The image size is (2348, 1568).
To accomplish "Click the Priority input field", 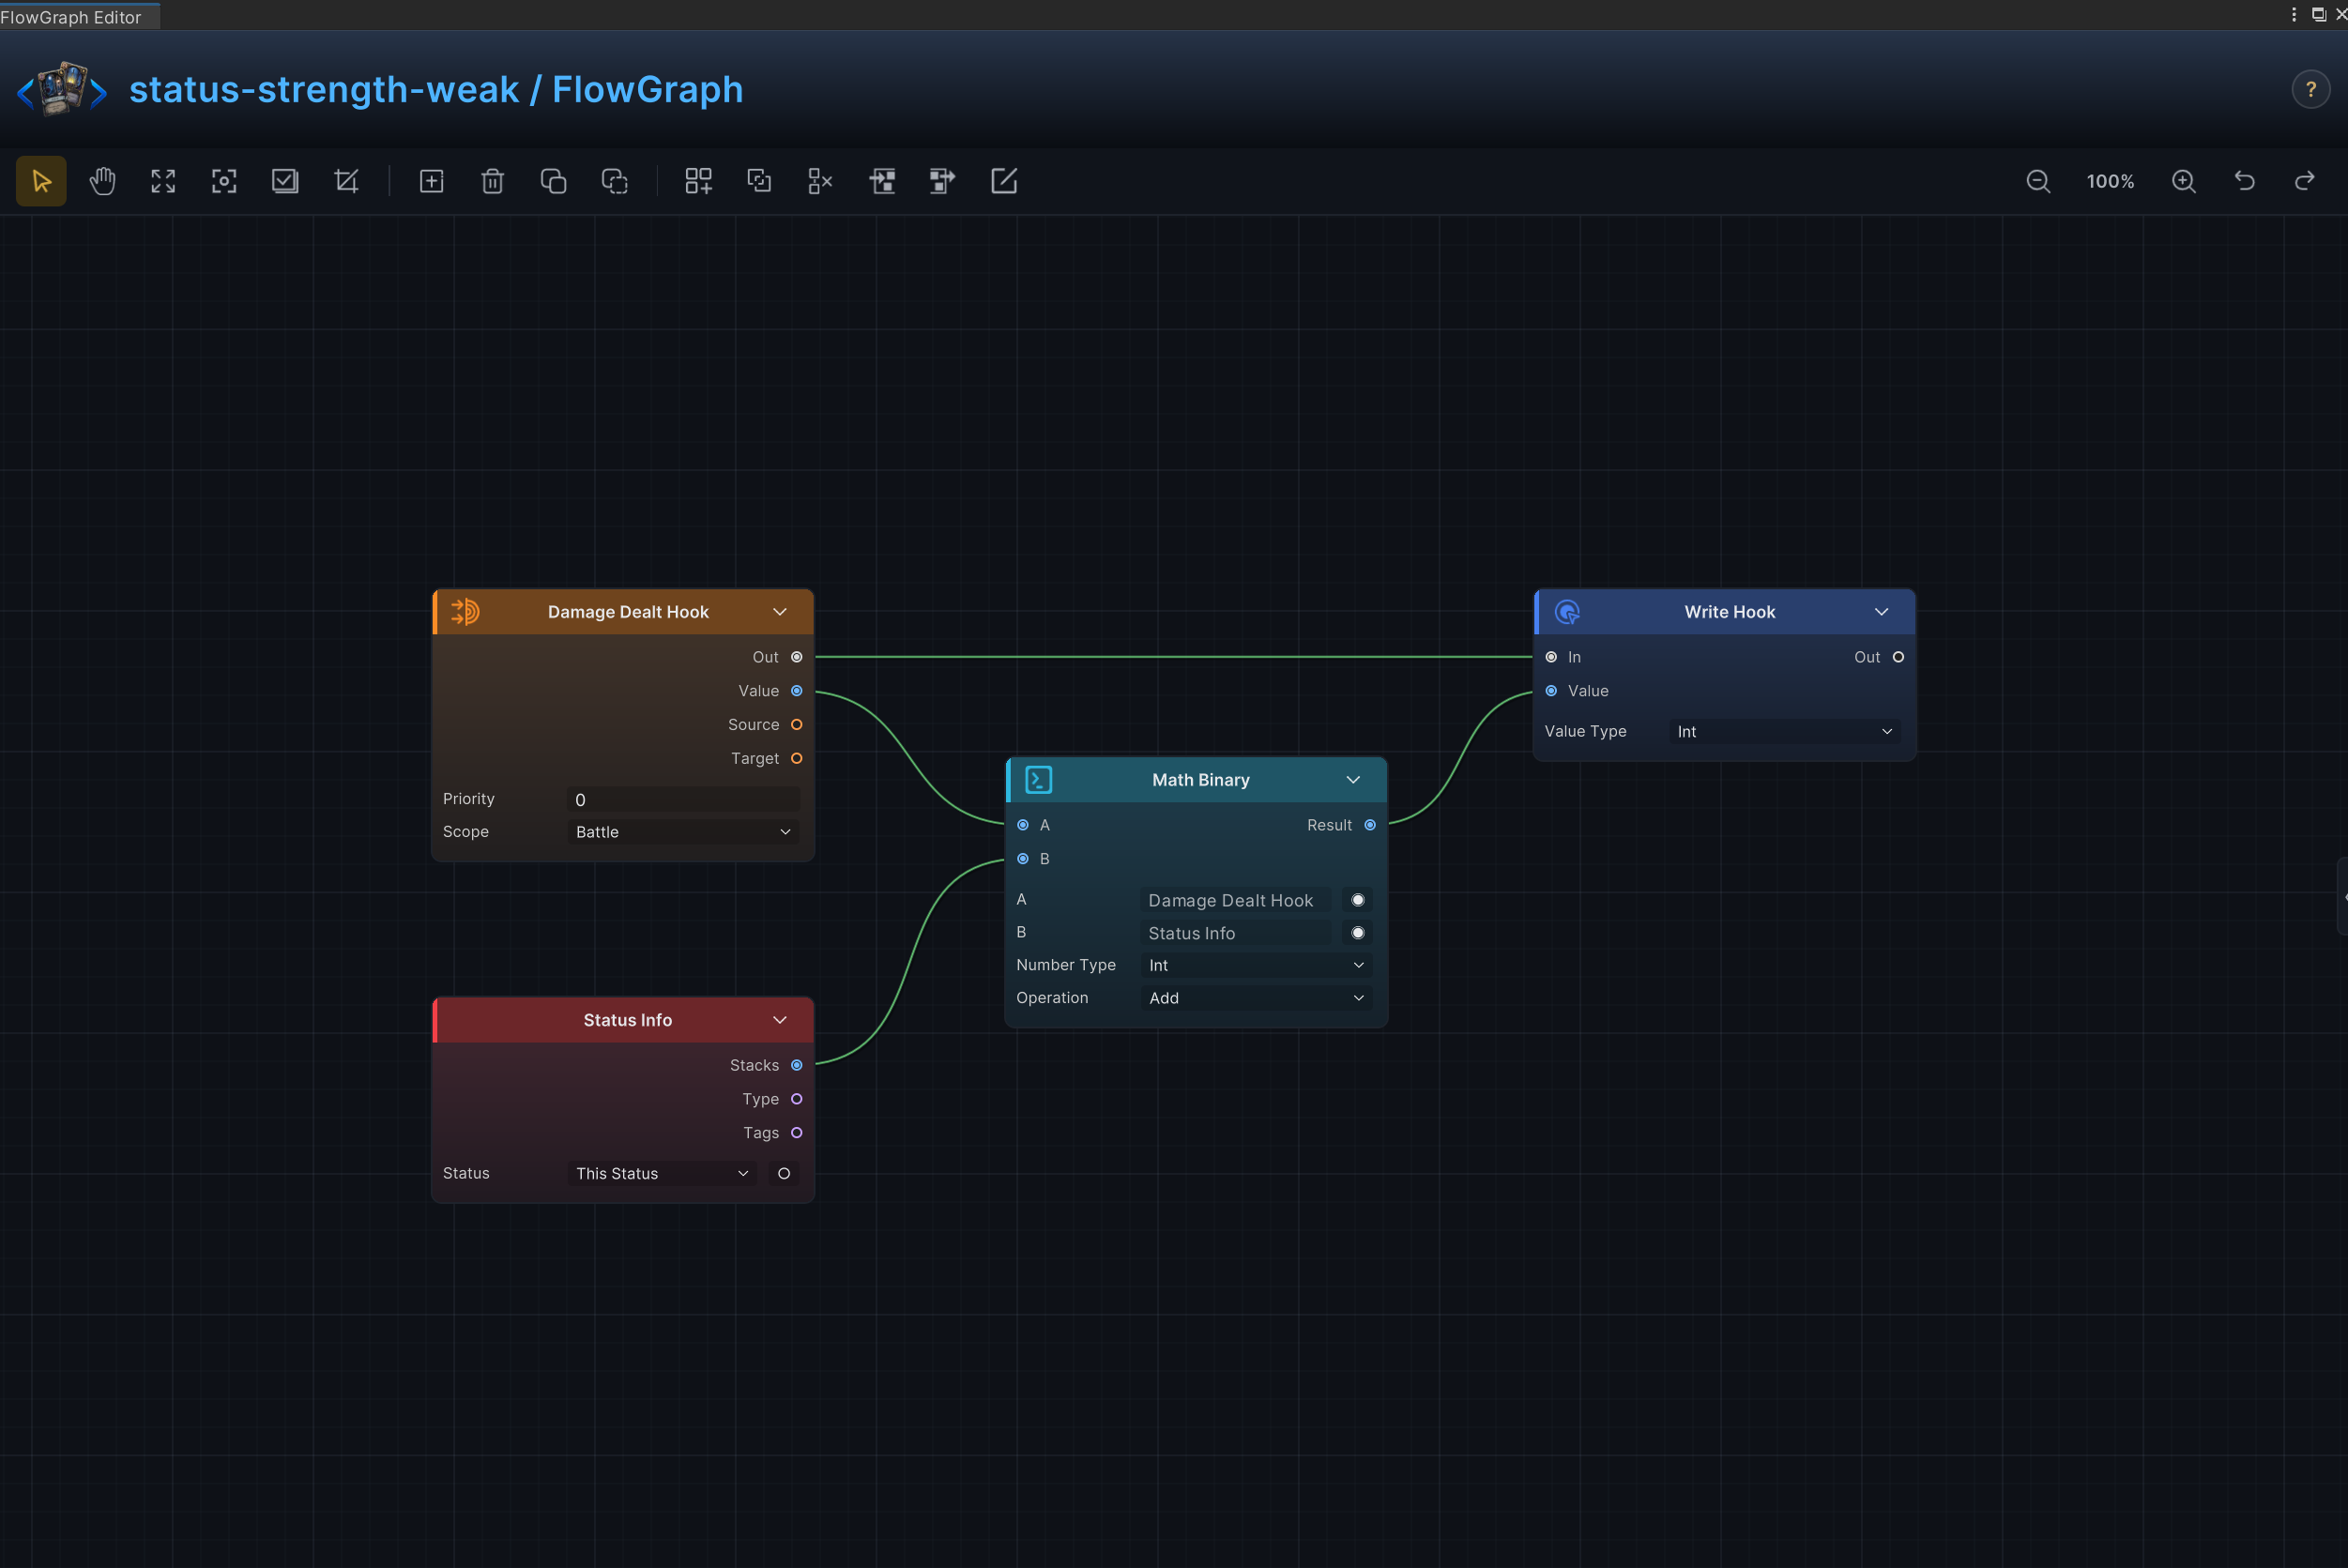I will coord(683,799).
